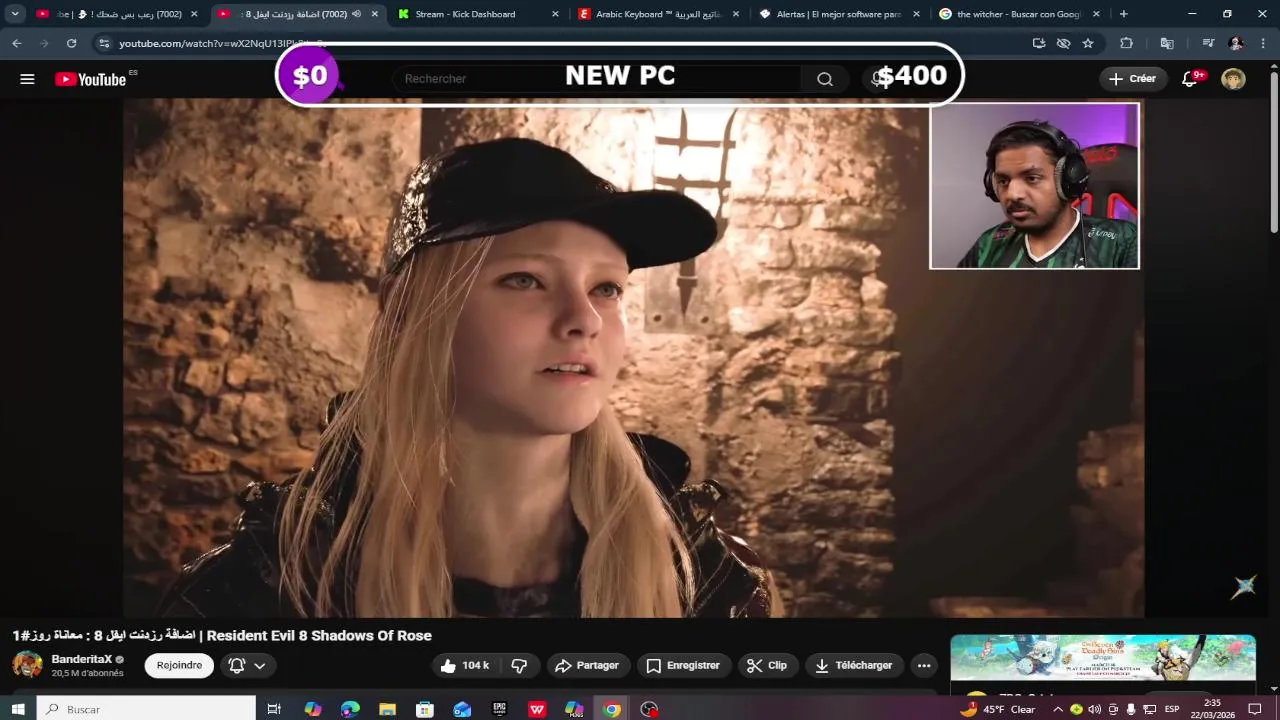Image resolution: width=1280 pixels, height=720 pixels.
Task: Open Chrome three-dot menu
Action: [1264, 43]
